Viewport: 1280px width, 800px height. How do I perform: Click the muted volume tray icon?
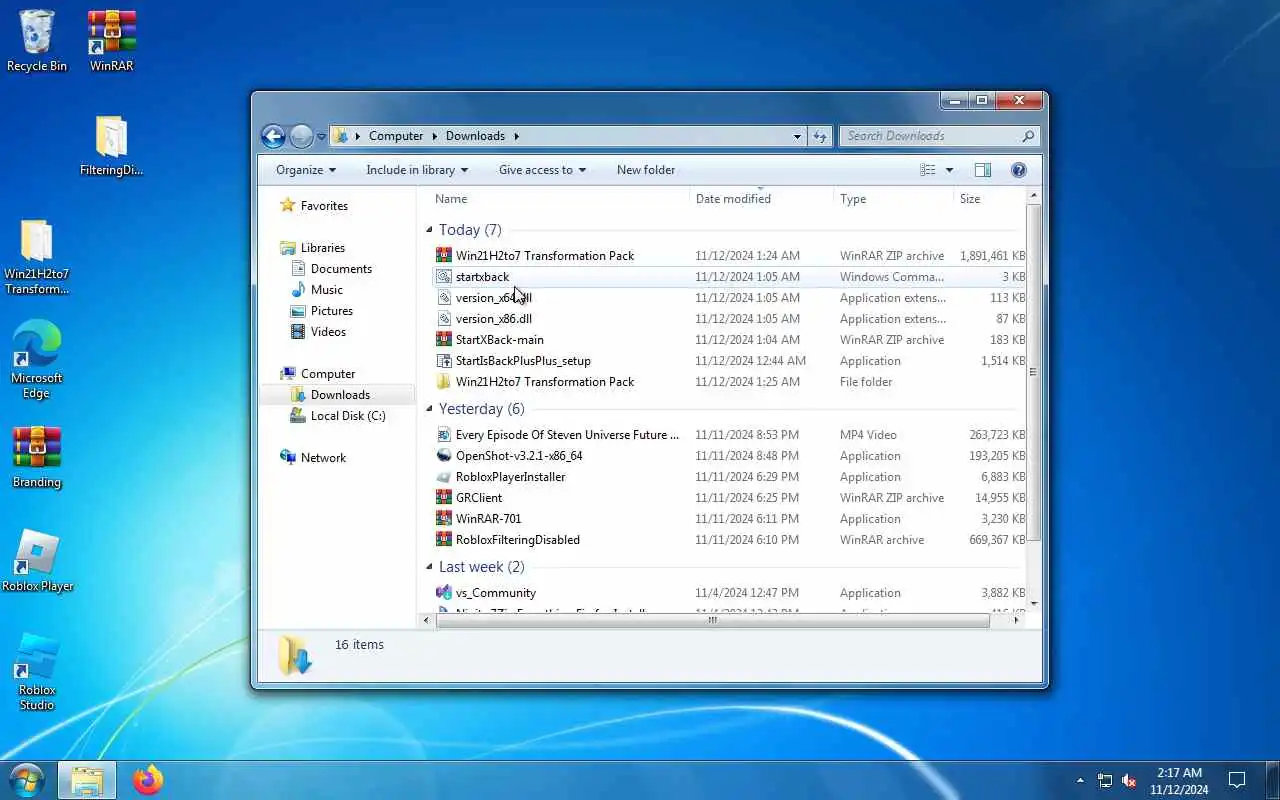click(x=1130, y=781)
